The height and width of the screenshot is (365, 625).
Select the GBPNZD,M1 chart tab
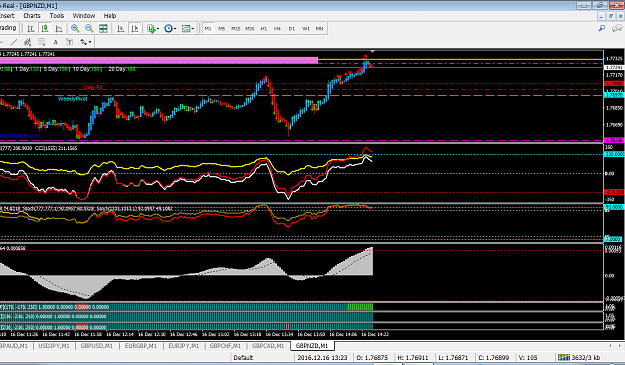[312, 346]
